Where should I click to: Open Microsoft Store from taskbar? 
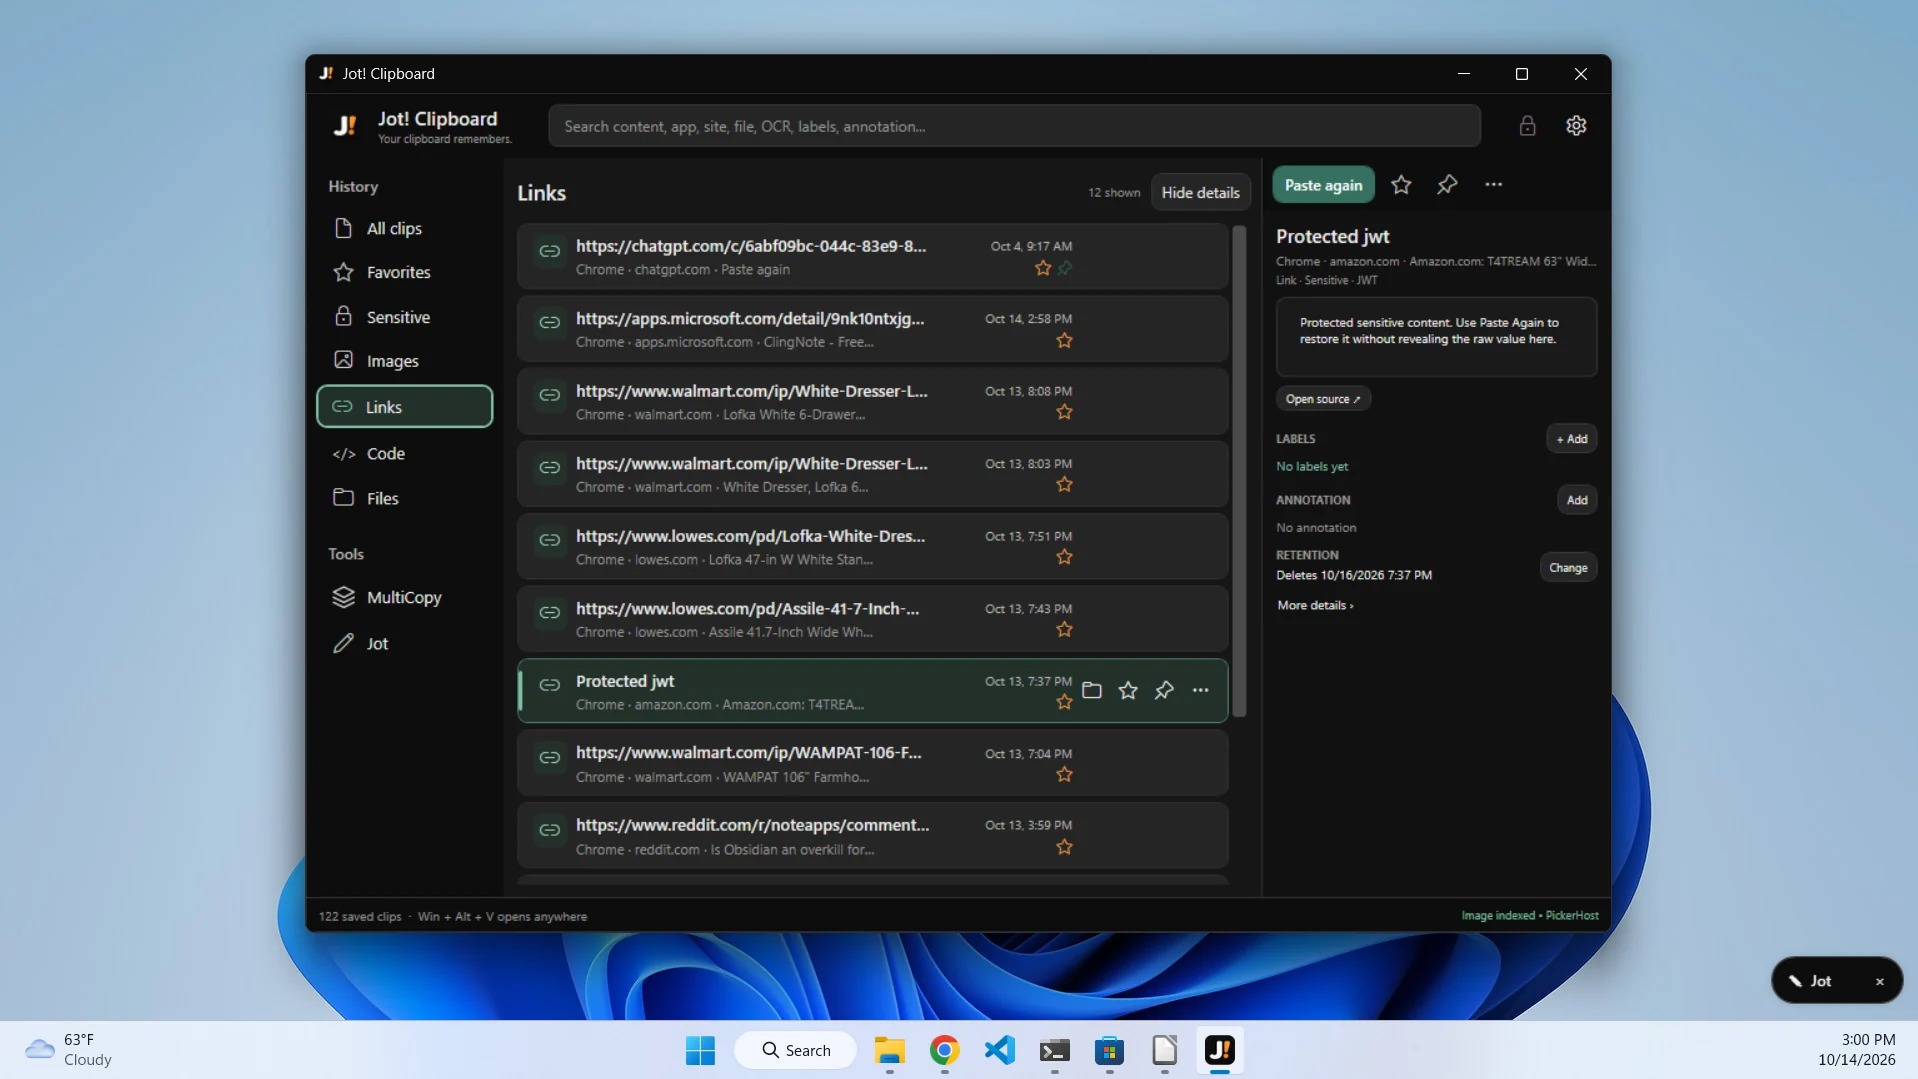click(1109, 1050)
